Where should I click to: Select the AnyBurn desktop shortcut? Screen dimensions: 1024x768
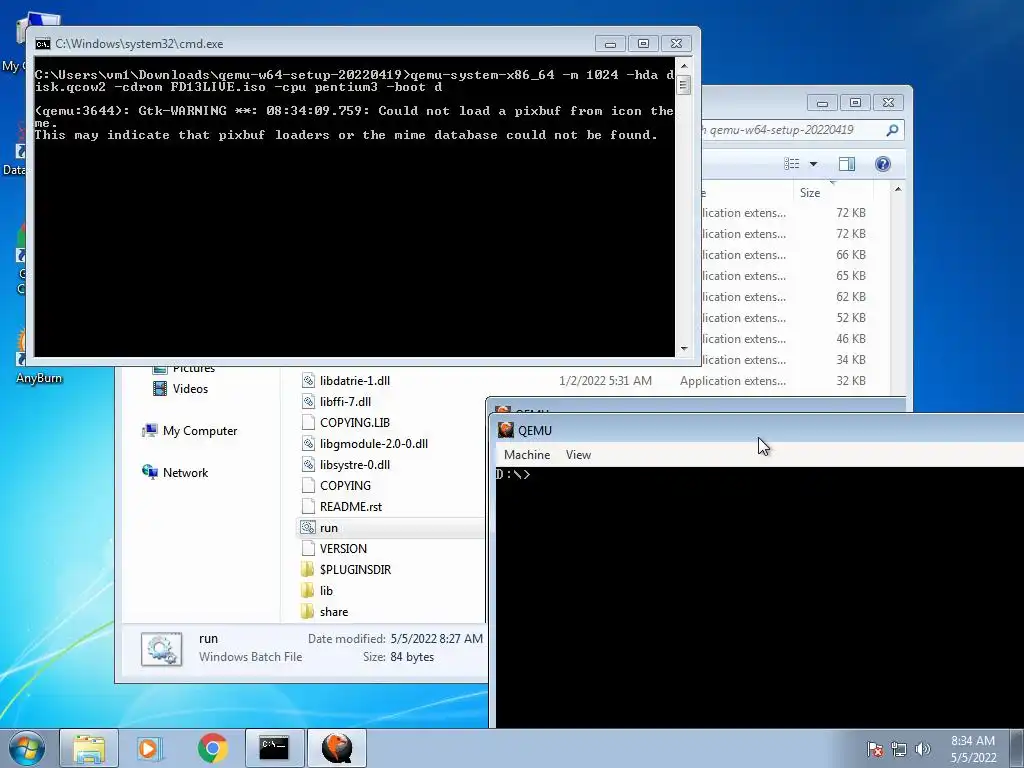(x=38, y=358)
